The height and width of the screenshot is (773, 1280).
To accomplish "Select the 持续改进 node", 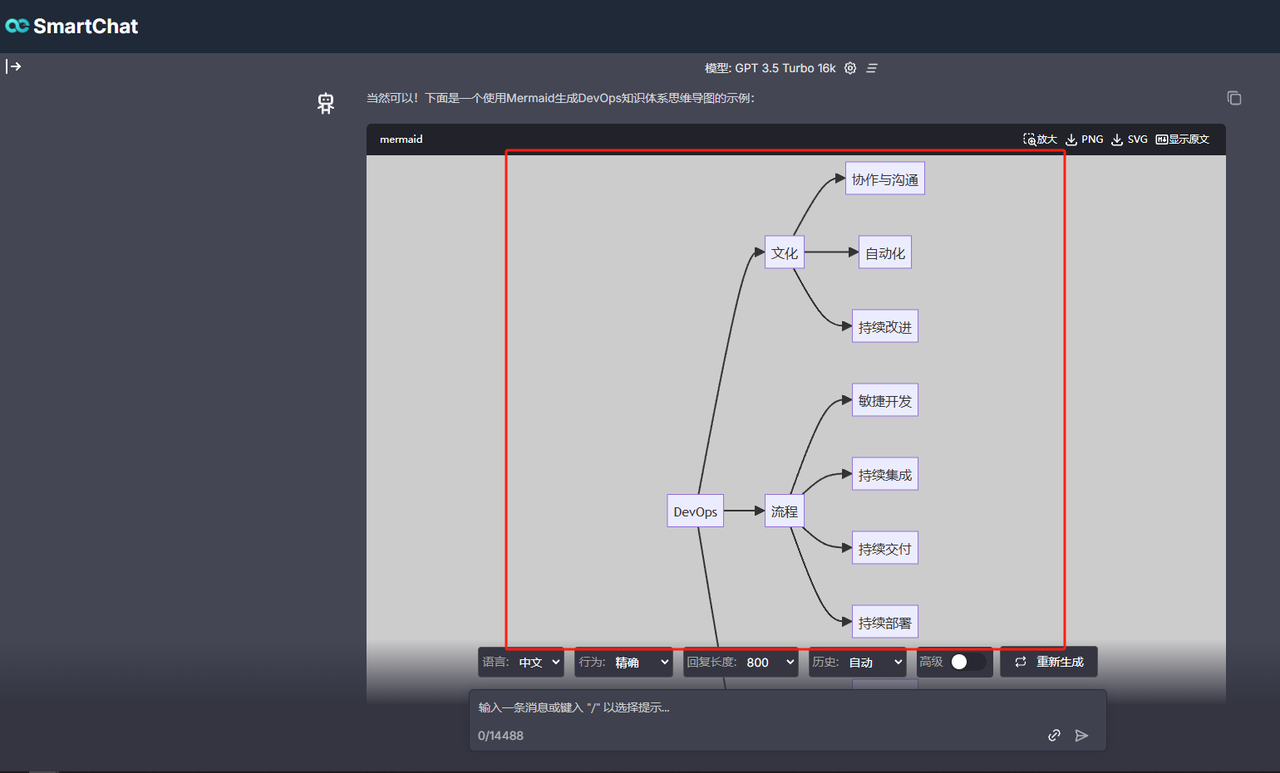I will coord(885,326).
